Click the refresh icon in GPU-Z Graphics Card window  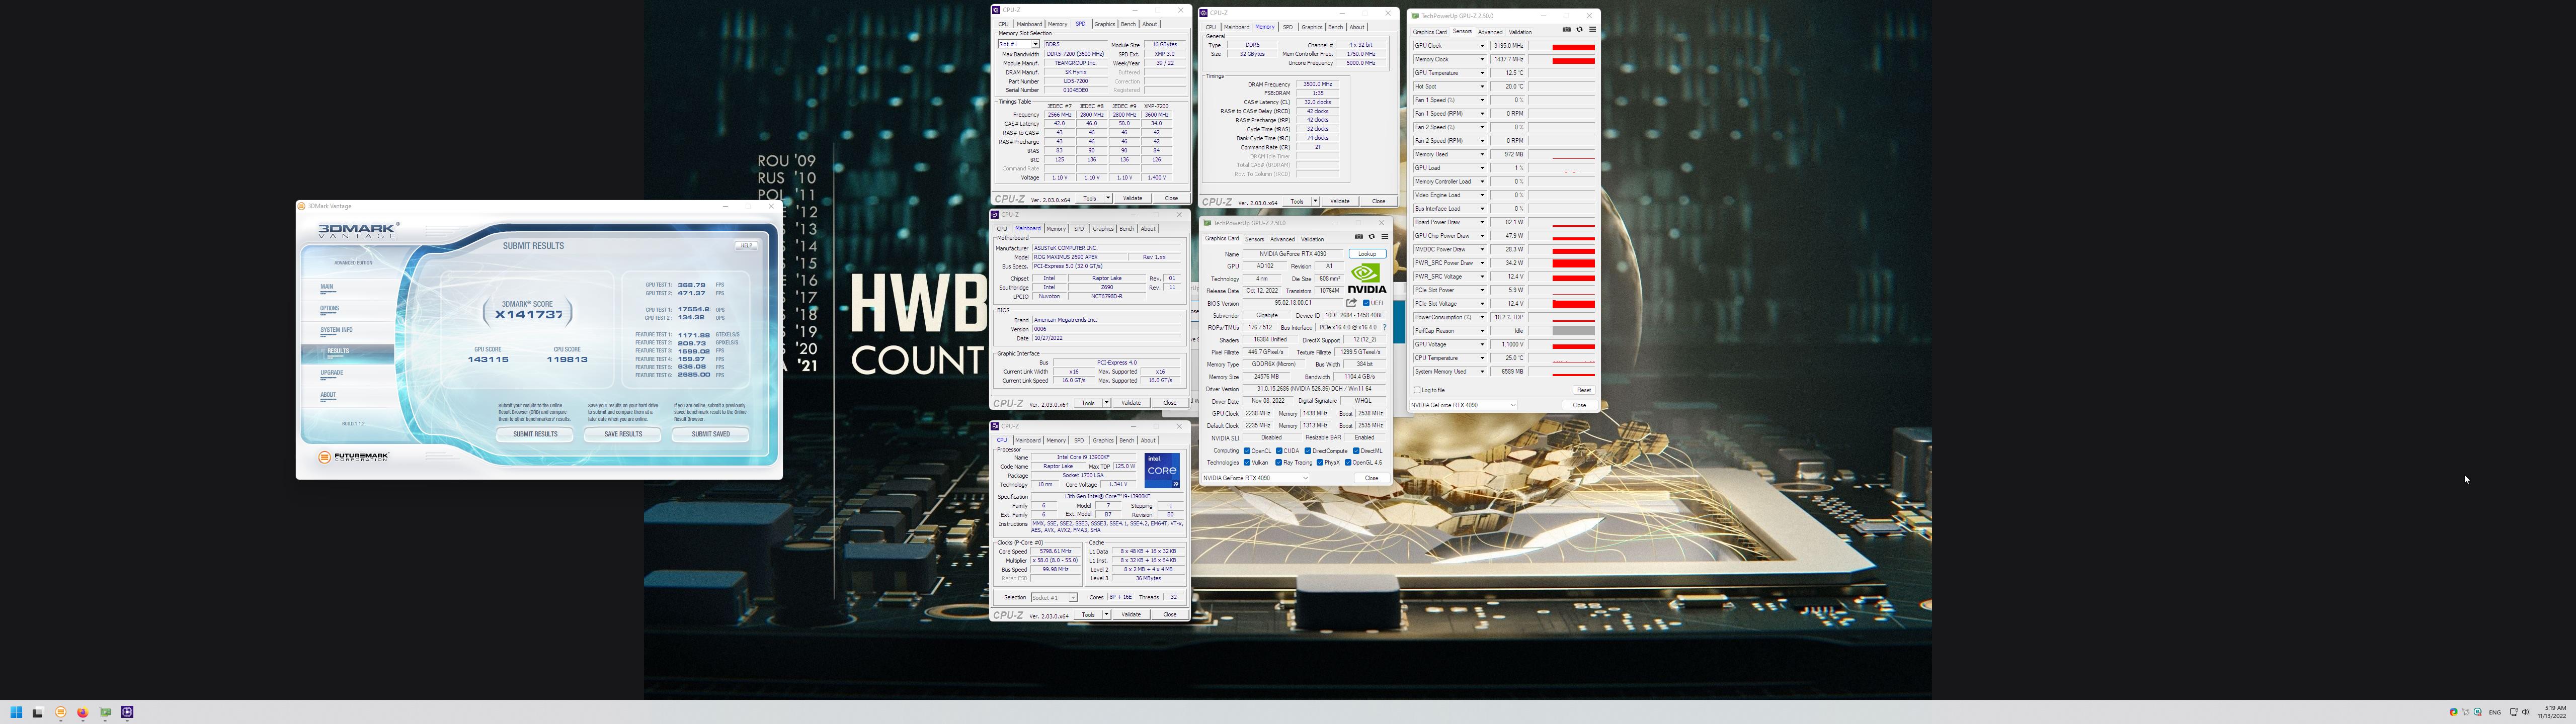1372,237
